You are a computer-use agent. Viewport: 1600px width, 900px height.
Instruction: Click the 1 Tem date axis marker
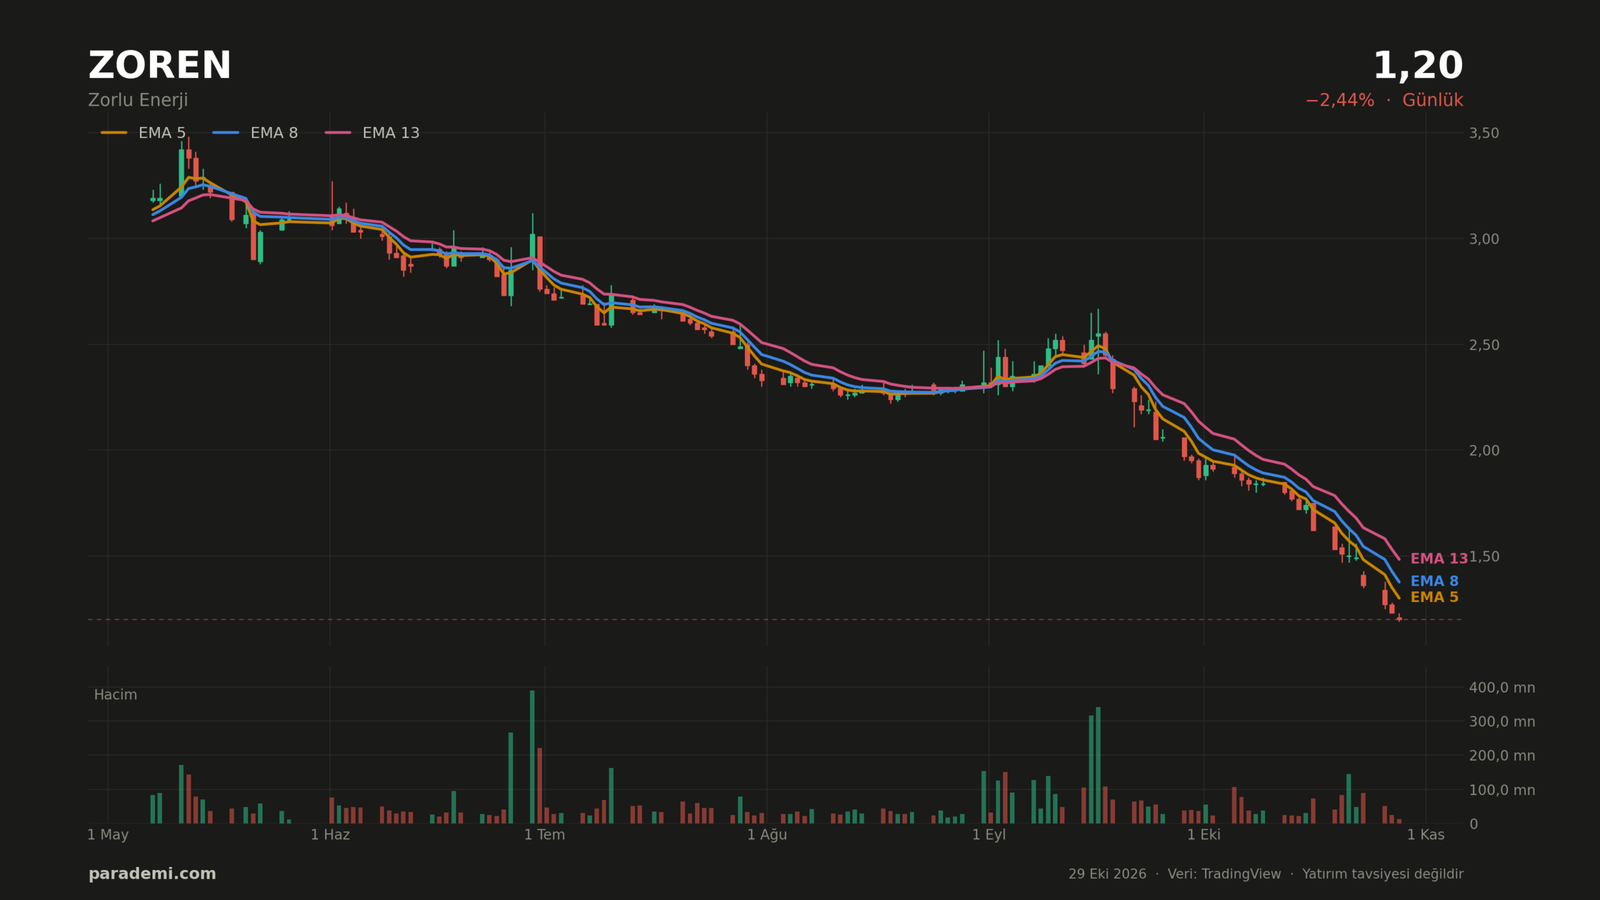click(544, 835)
